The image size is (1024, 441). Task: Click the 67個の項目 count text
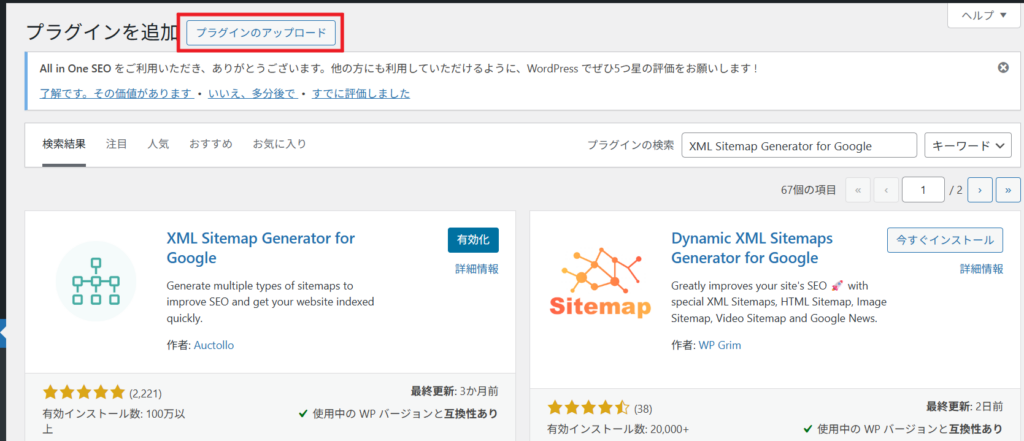(x=808, y=190)
